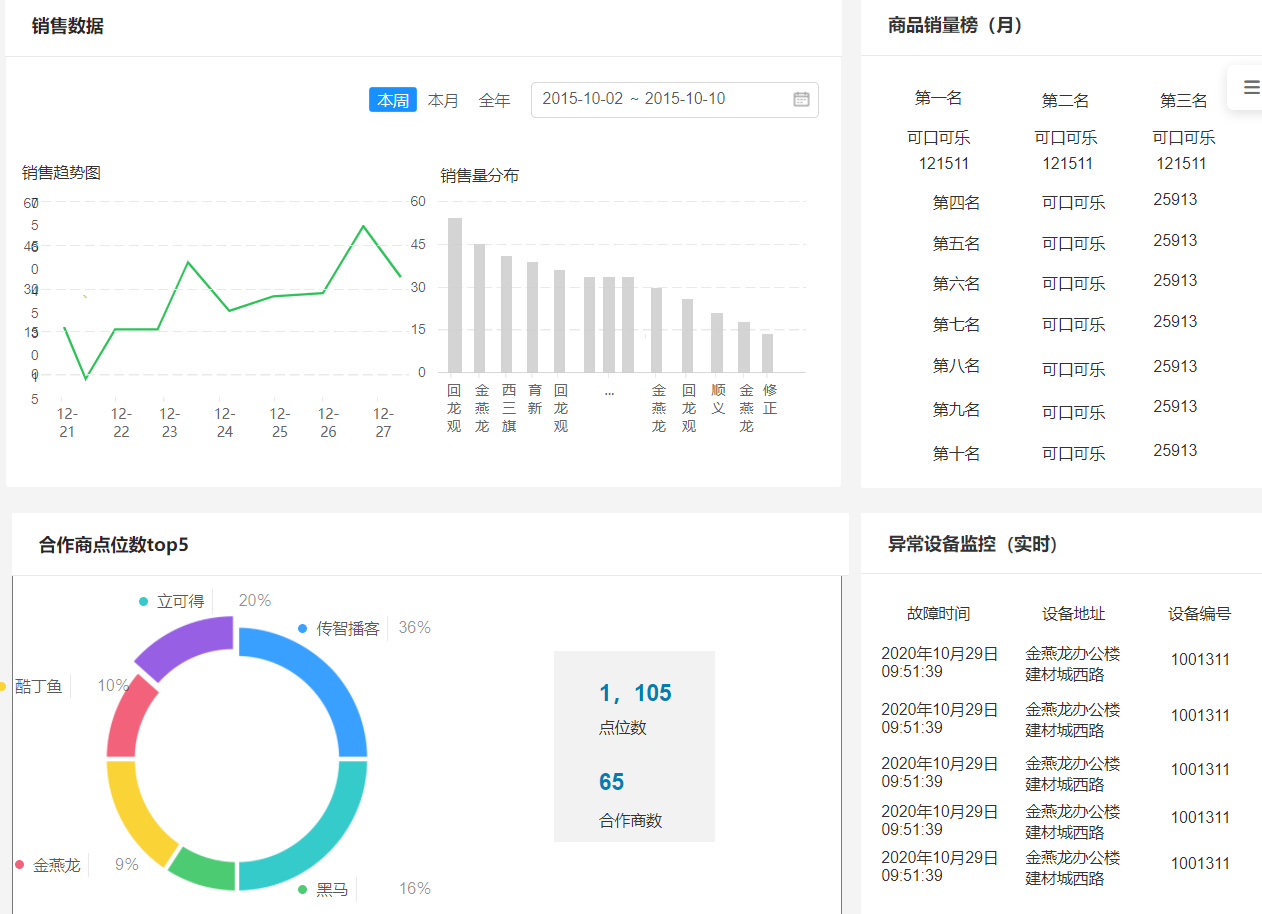Click the 1，105 点位数 statistic

click(x=635, y=692)
